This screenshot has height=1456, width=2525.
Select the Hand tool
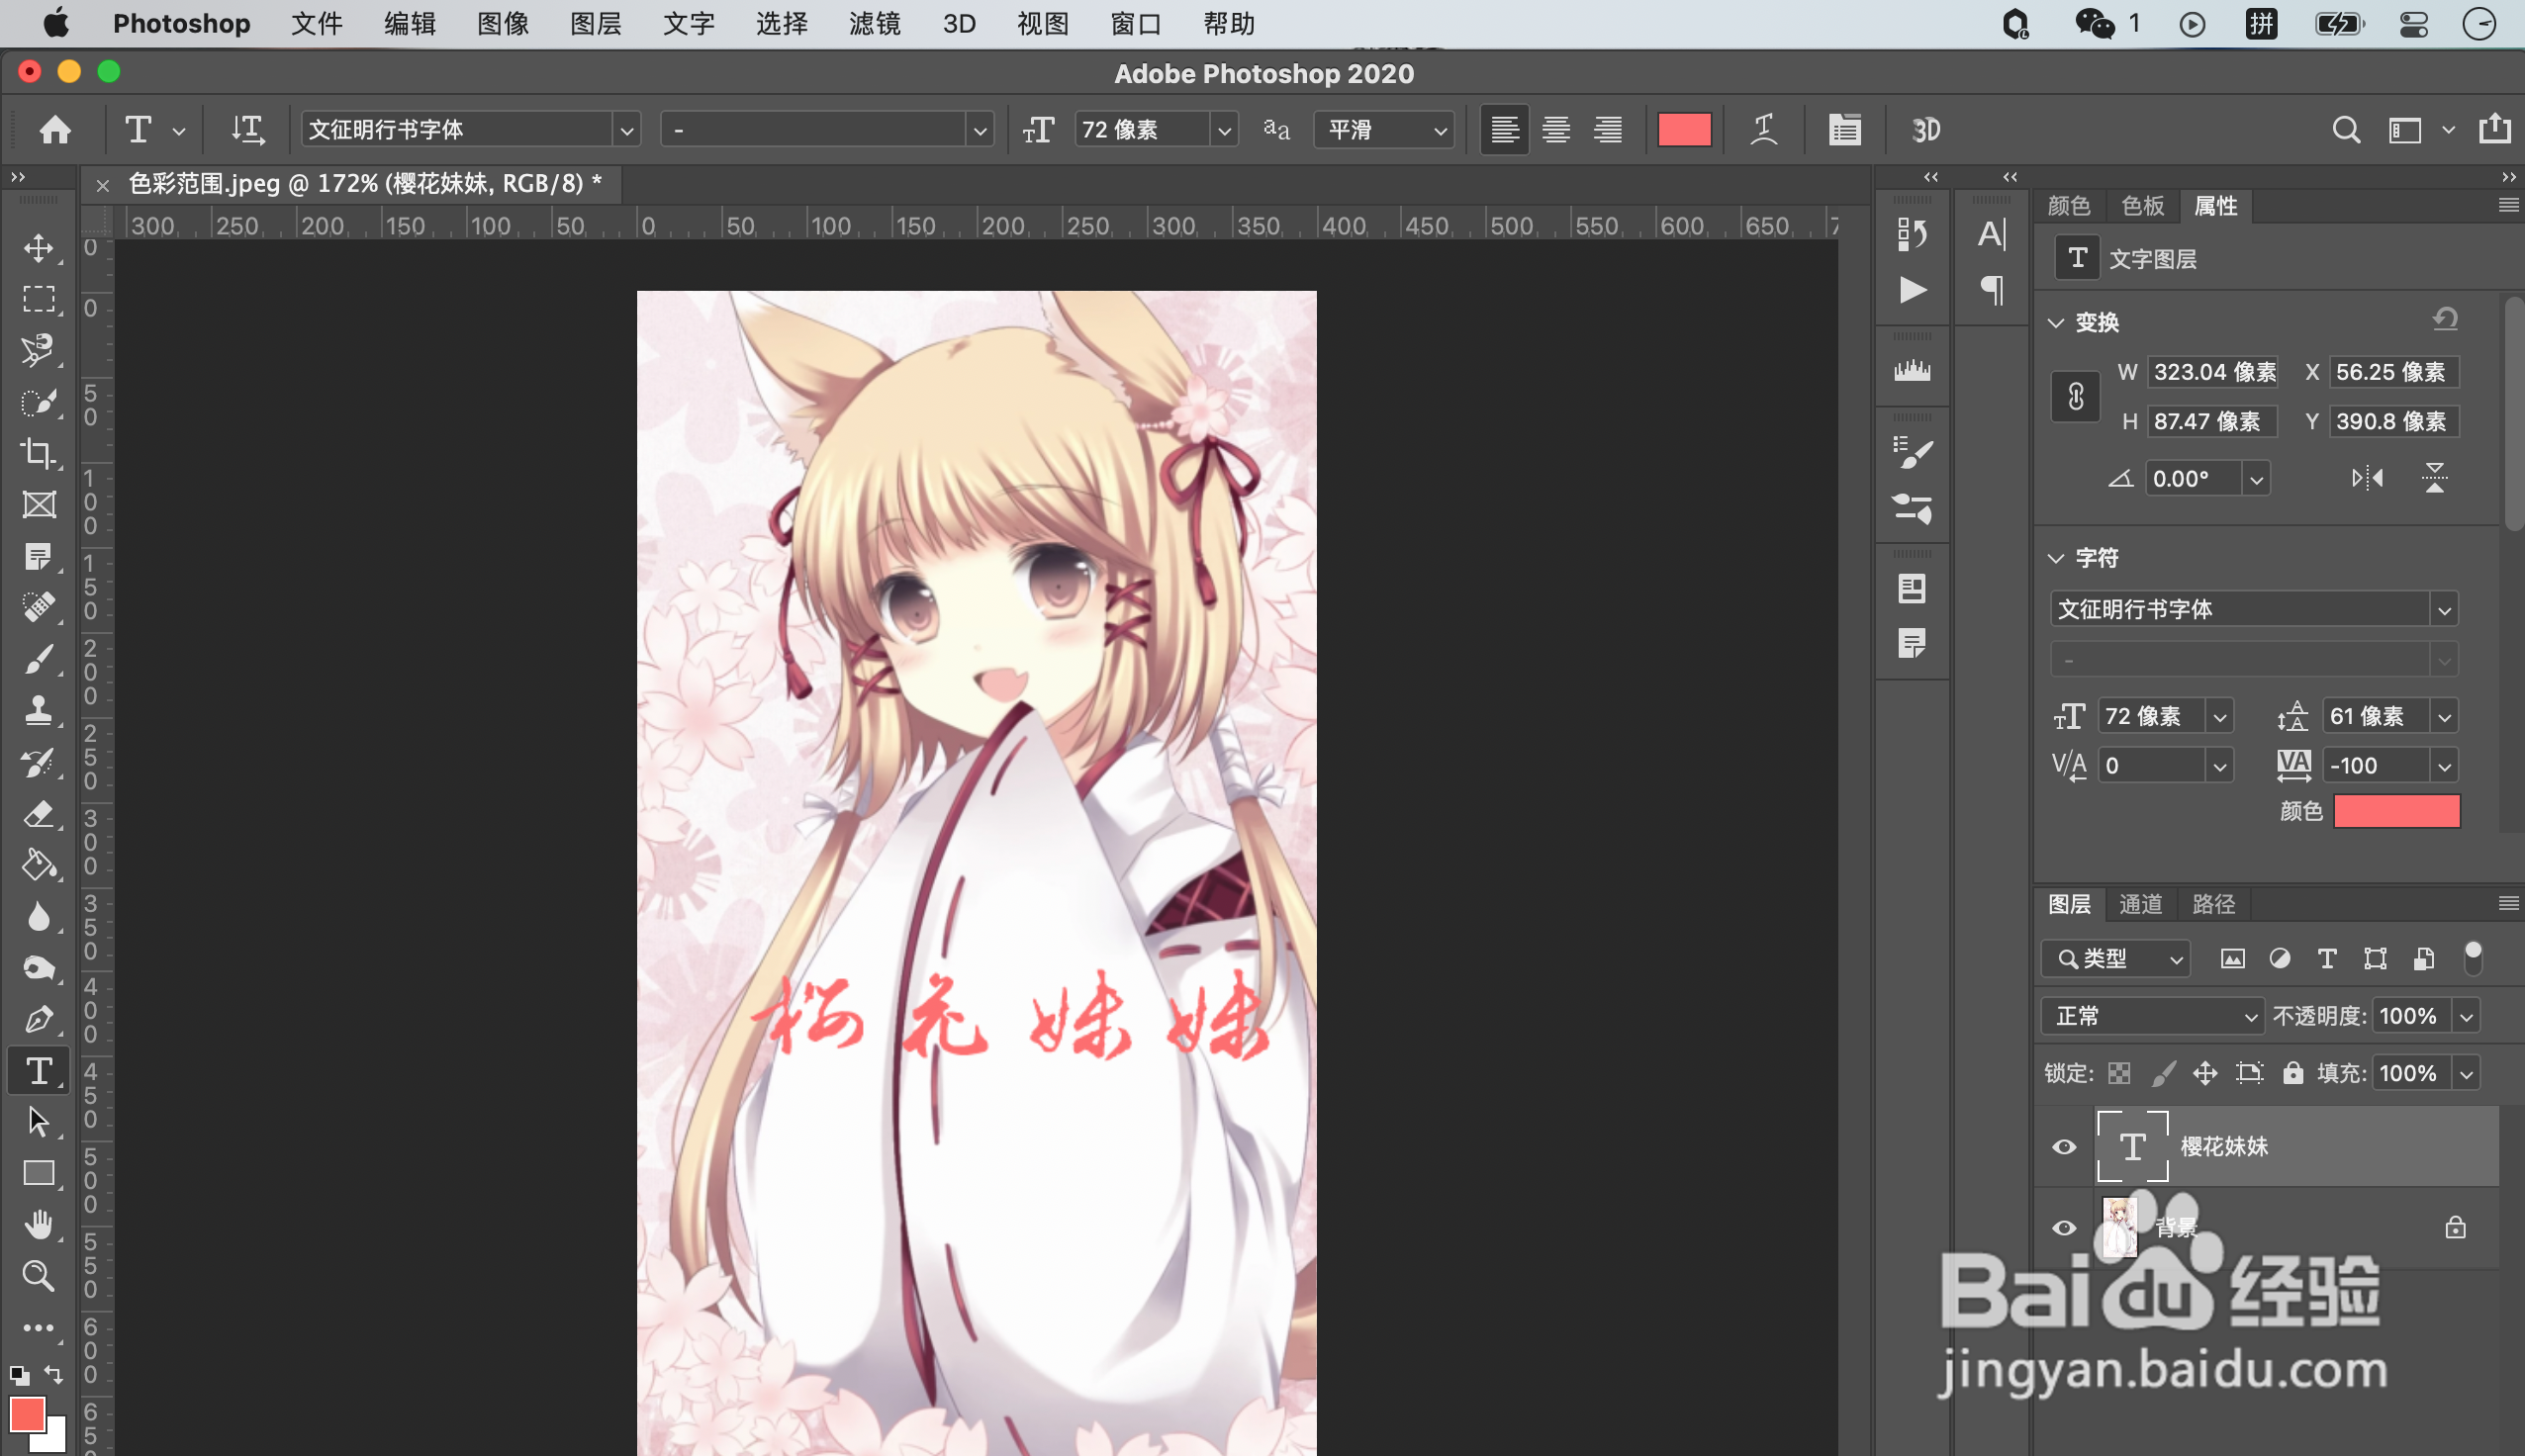point(39,1224)
